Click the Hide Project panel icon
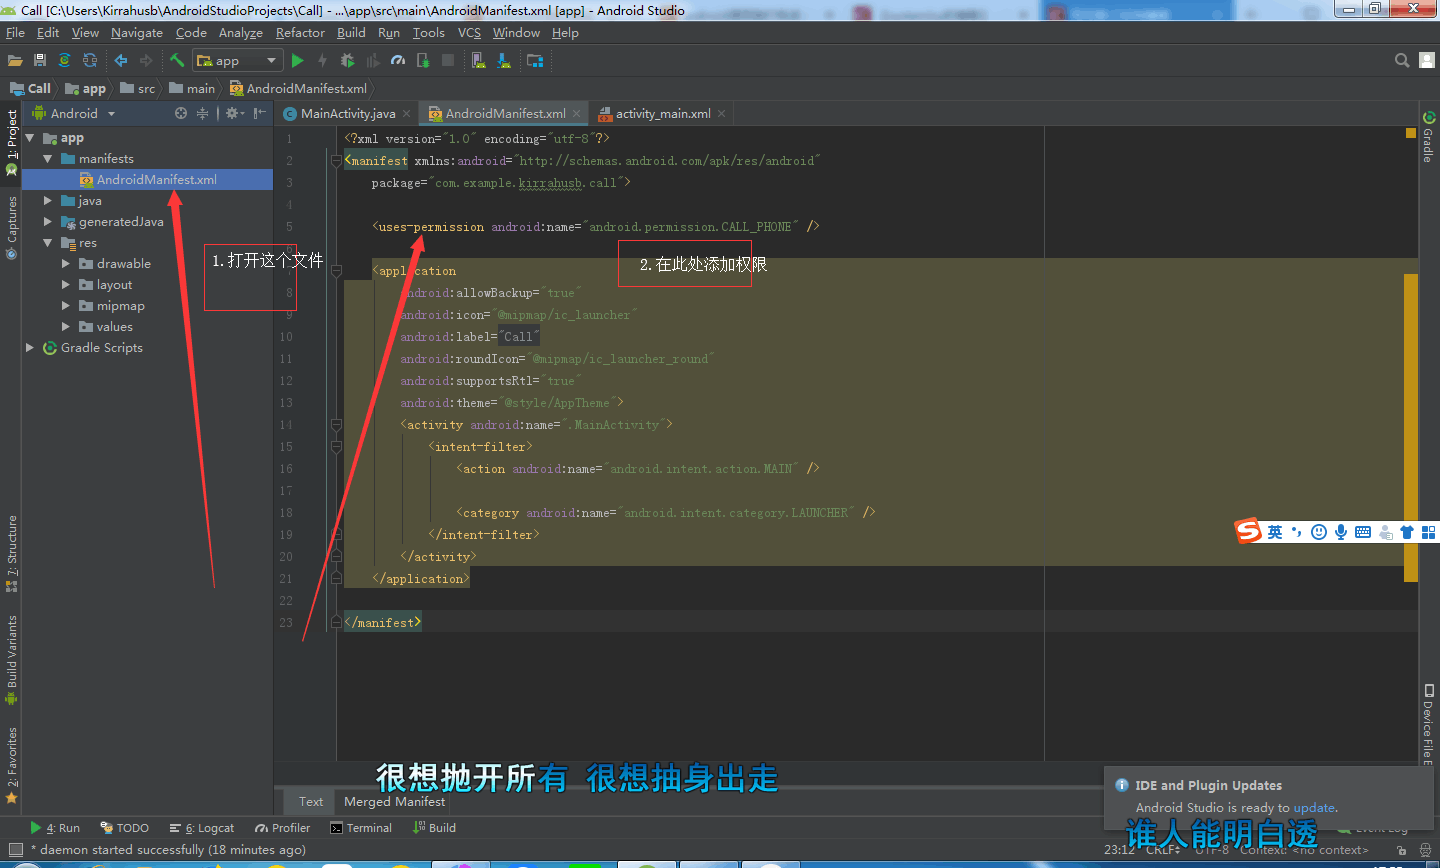Screen dimensions: 1440x868 (260, 113)
